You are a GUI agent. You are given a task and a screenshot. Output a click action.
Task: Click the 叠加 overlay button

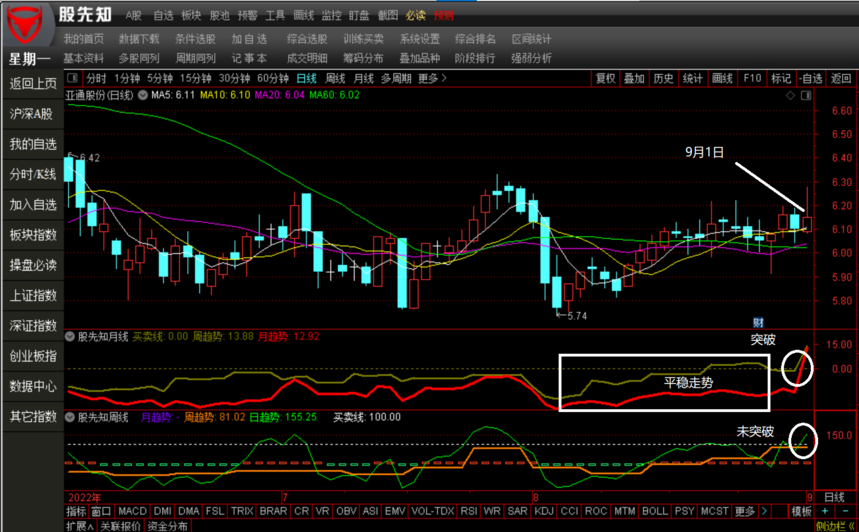634,78
